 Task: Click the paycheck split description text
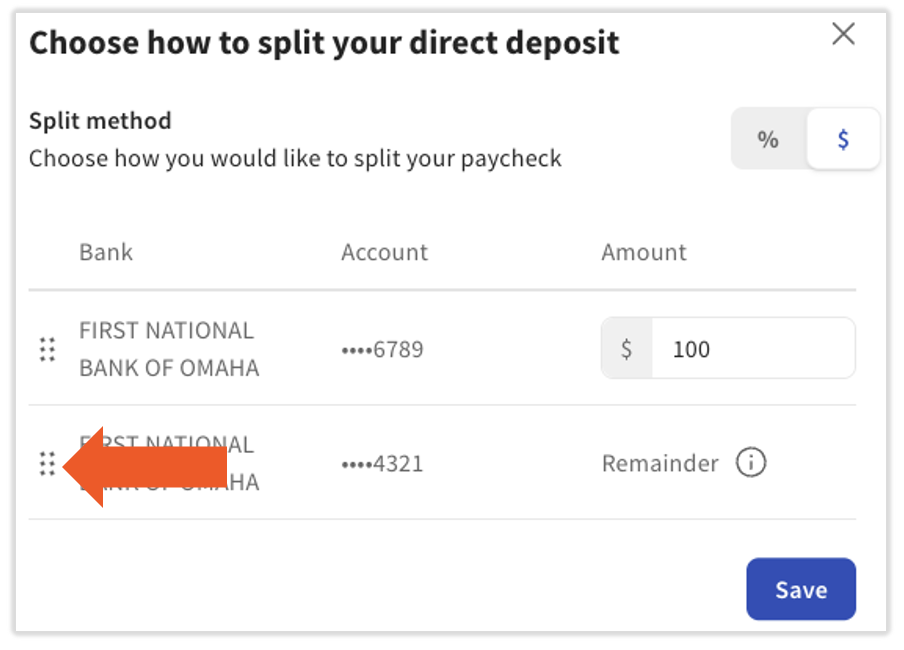(295, 159)
